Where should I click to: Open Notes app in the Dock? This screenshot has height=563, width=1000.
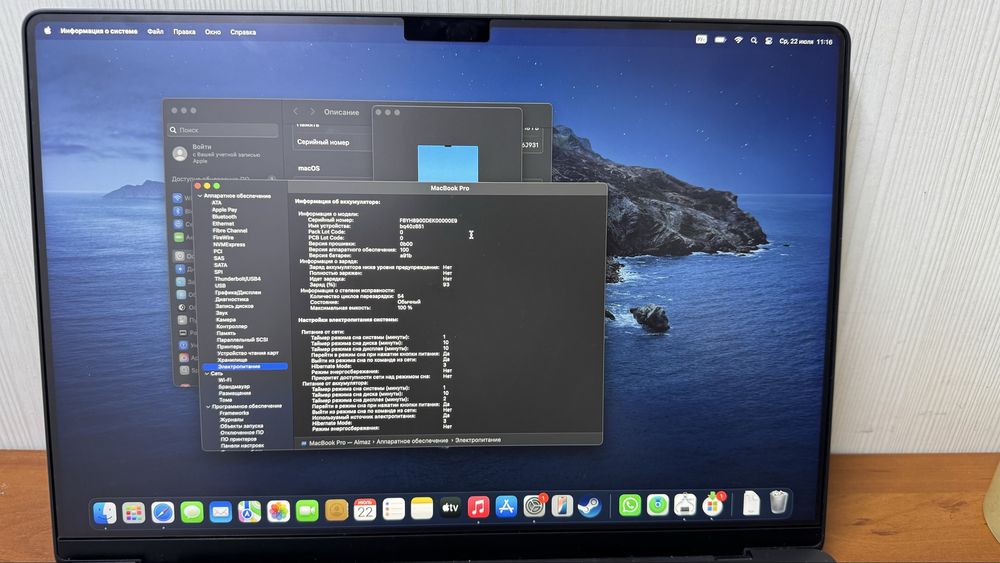point(422,508)
